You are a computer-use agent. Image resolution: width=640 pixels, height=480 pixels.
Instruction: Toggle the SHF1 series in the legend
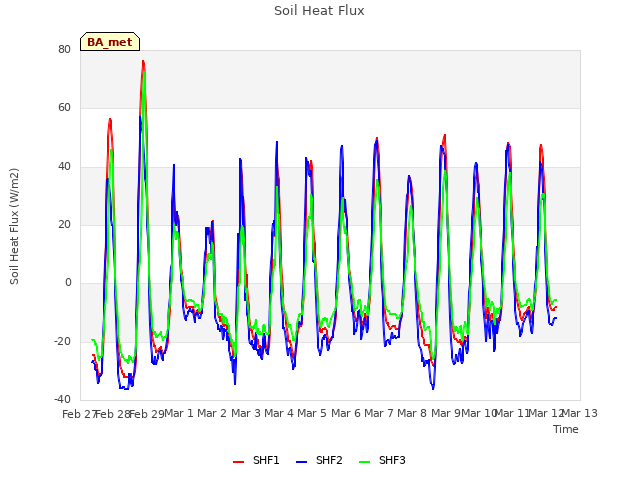(x=256, y=460)
